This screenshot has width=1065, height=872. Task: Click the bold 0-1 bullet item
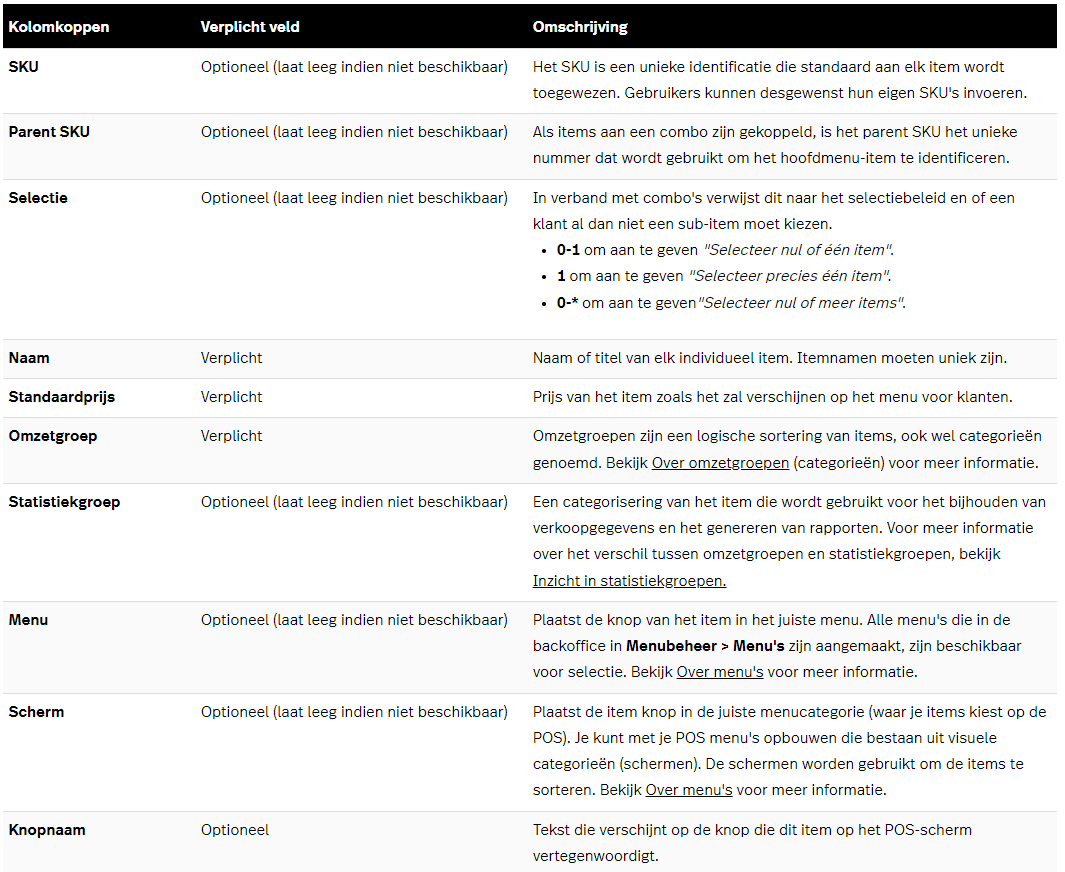pyautogui.click(x=568, y=250)
